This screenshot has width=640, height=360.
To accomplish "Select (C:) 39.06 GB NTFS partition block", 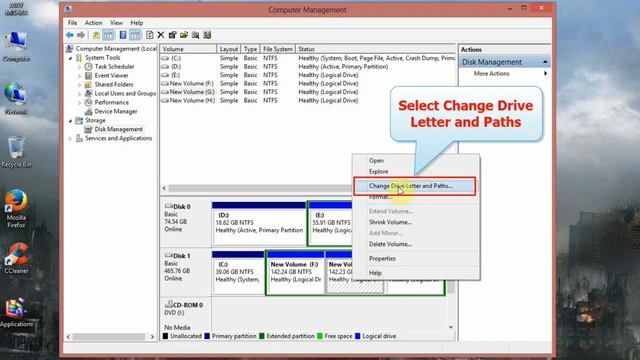I will [x=238, y=272].
